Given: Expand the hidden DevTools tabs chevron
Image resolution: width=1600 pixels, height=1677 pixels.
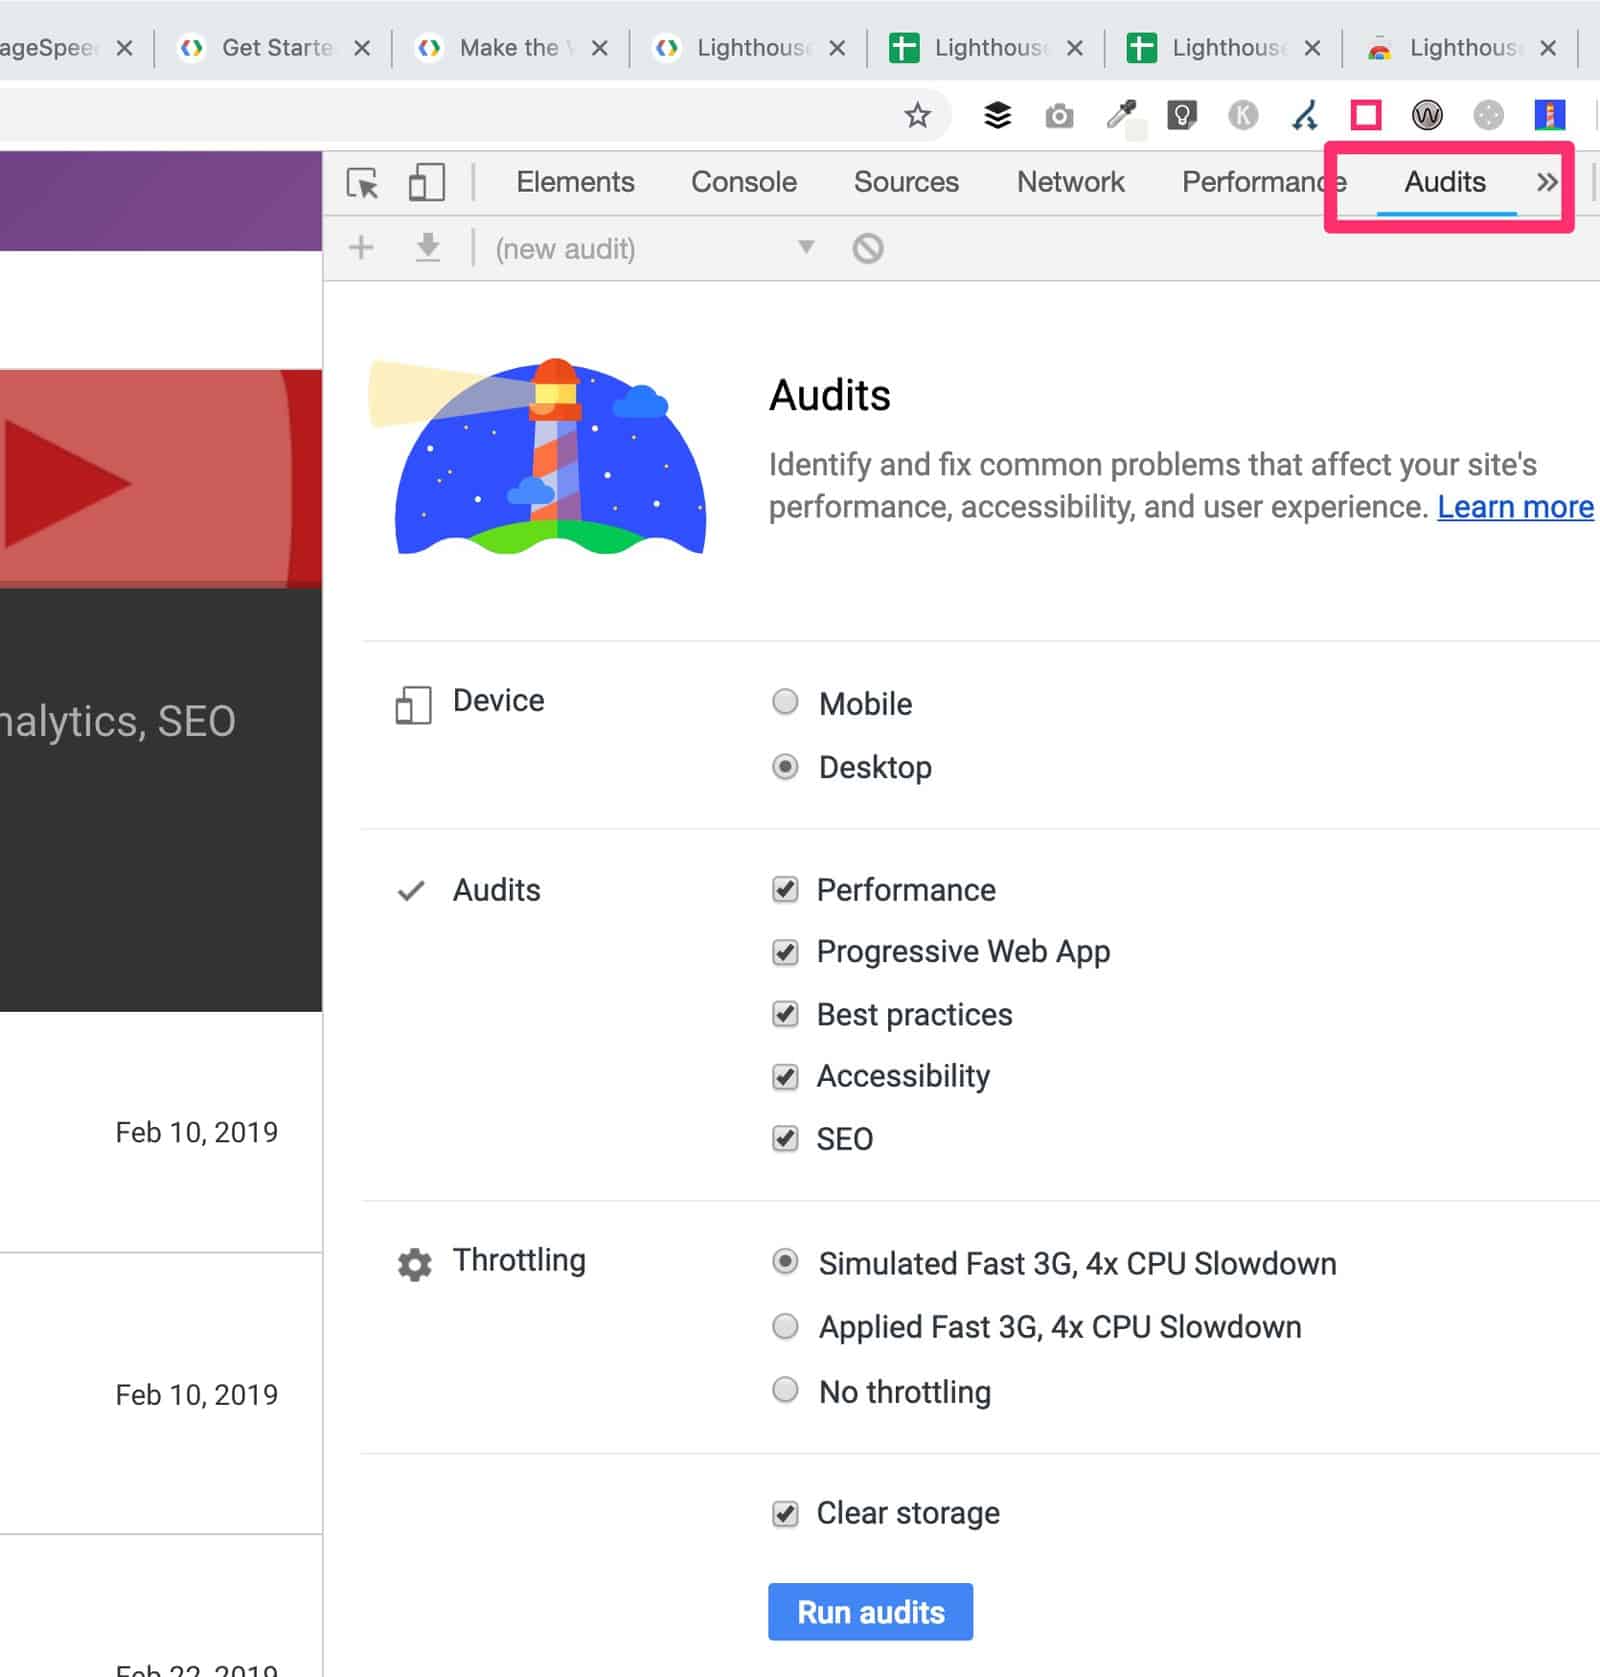Looking at the screenshot, I should 1547,183.
